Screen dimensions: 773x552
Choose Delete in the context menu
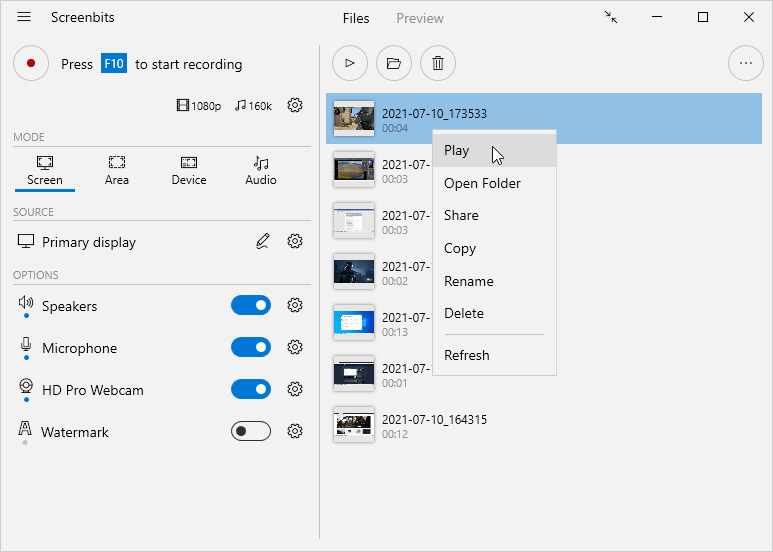coord(494,313)
